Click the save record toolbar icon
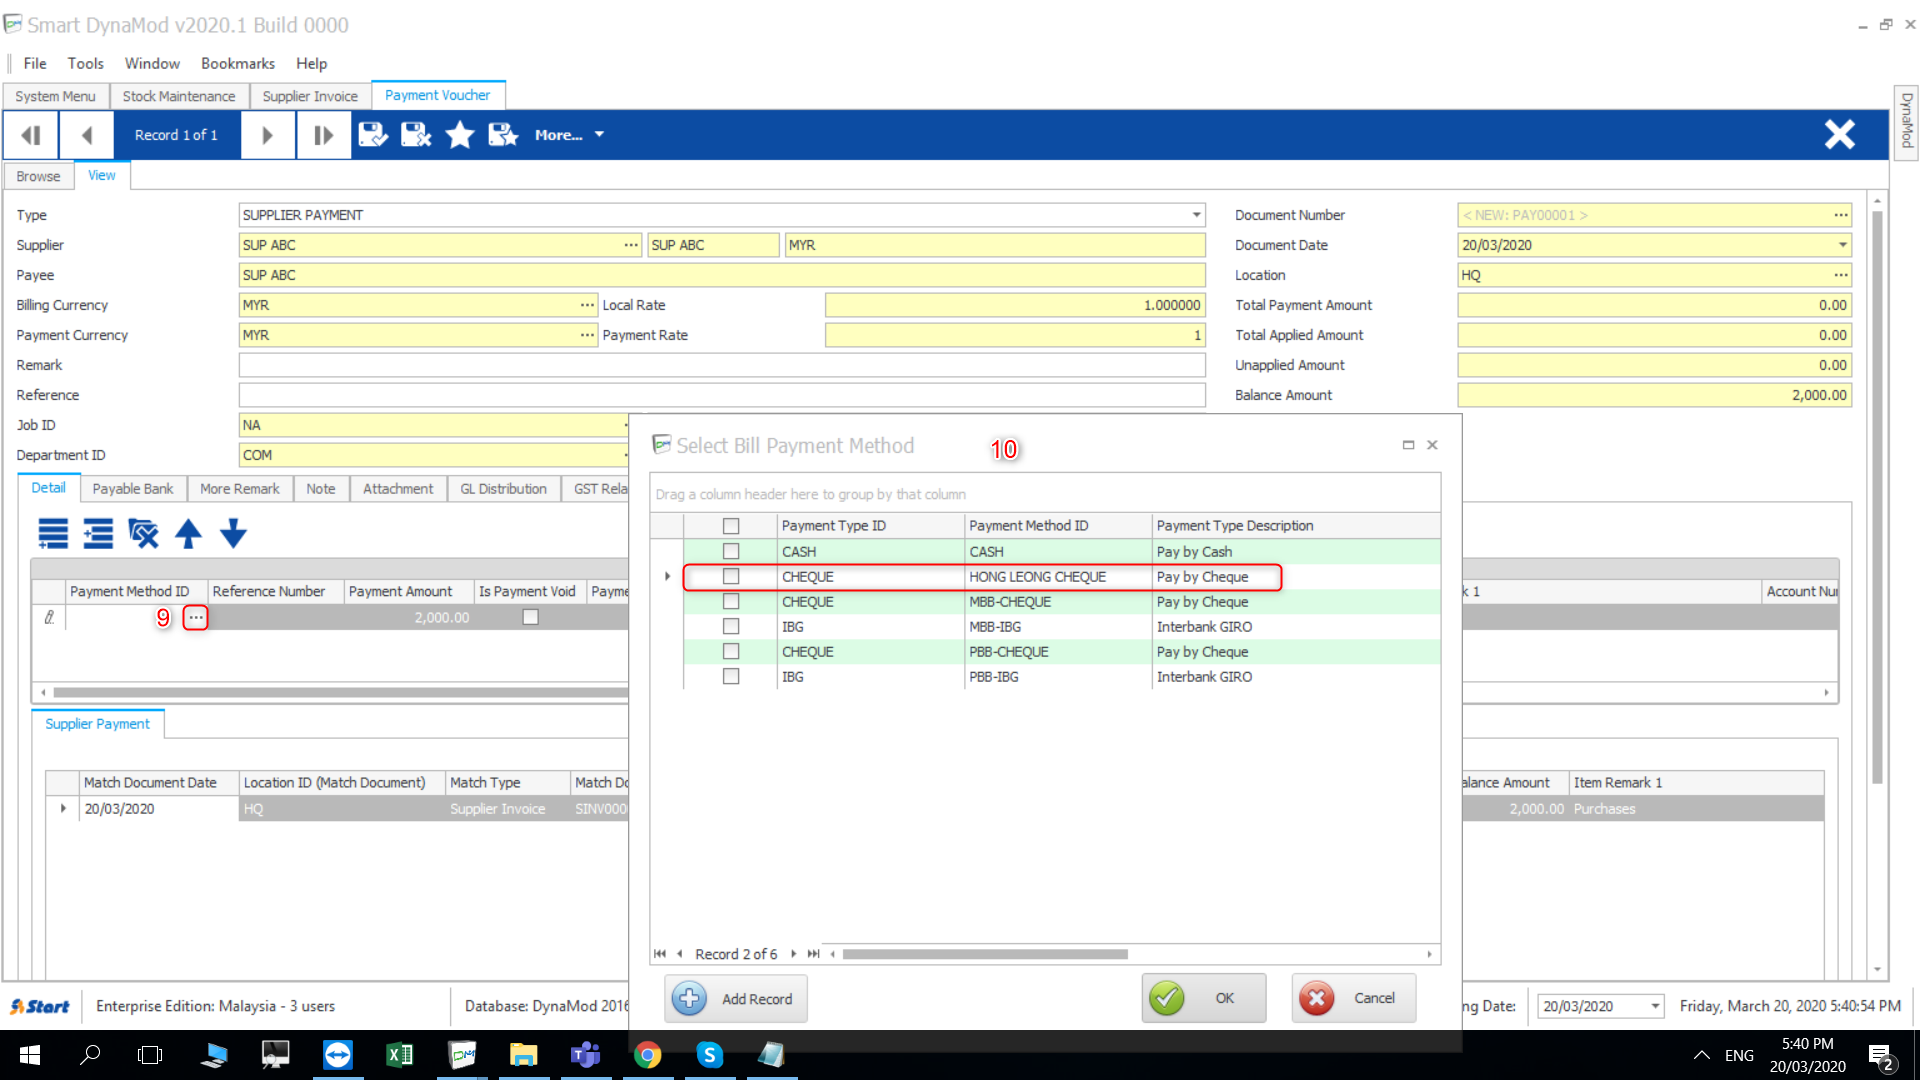1920x1080 pixels. pos(373,134)
